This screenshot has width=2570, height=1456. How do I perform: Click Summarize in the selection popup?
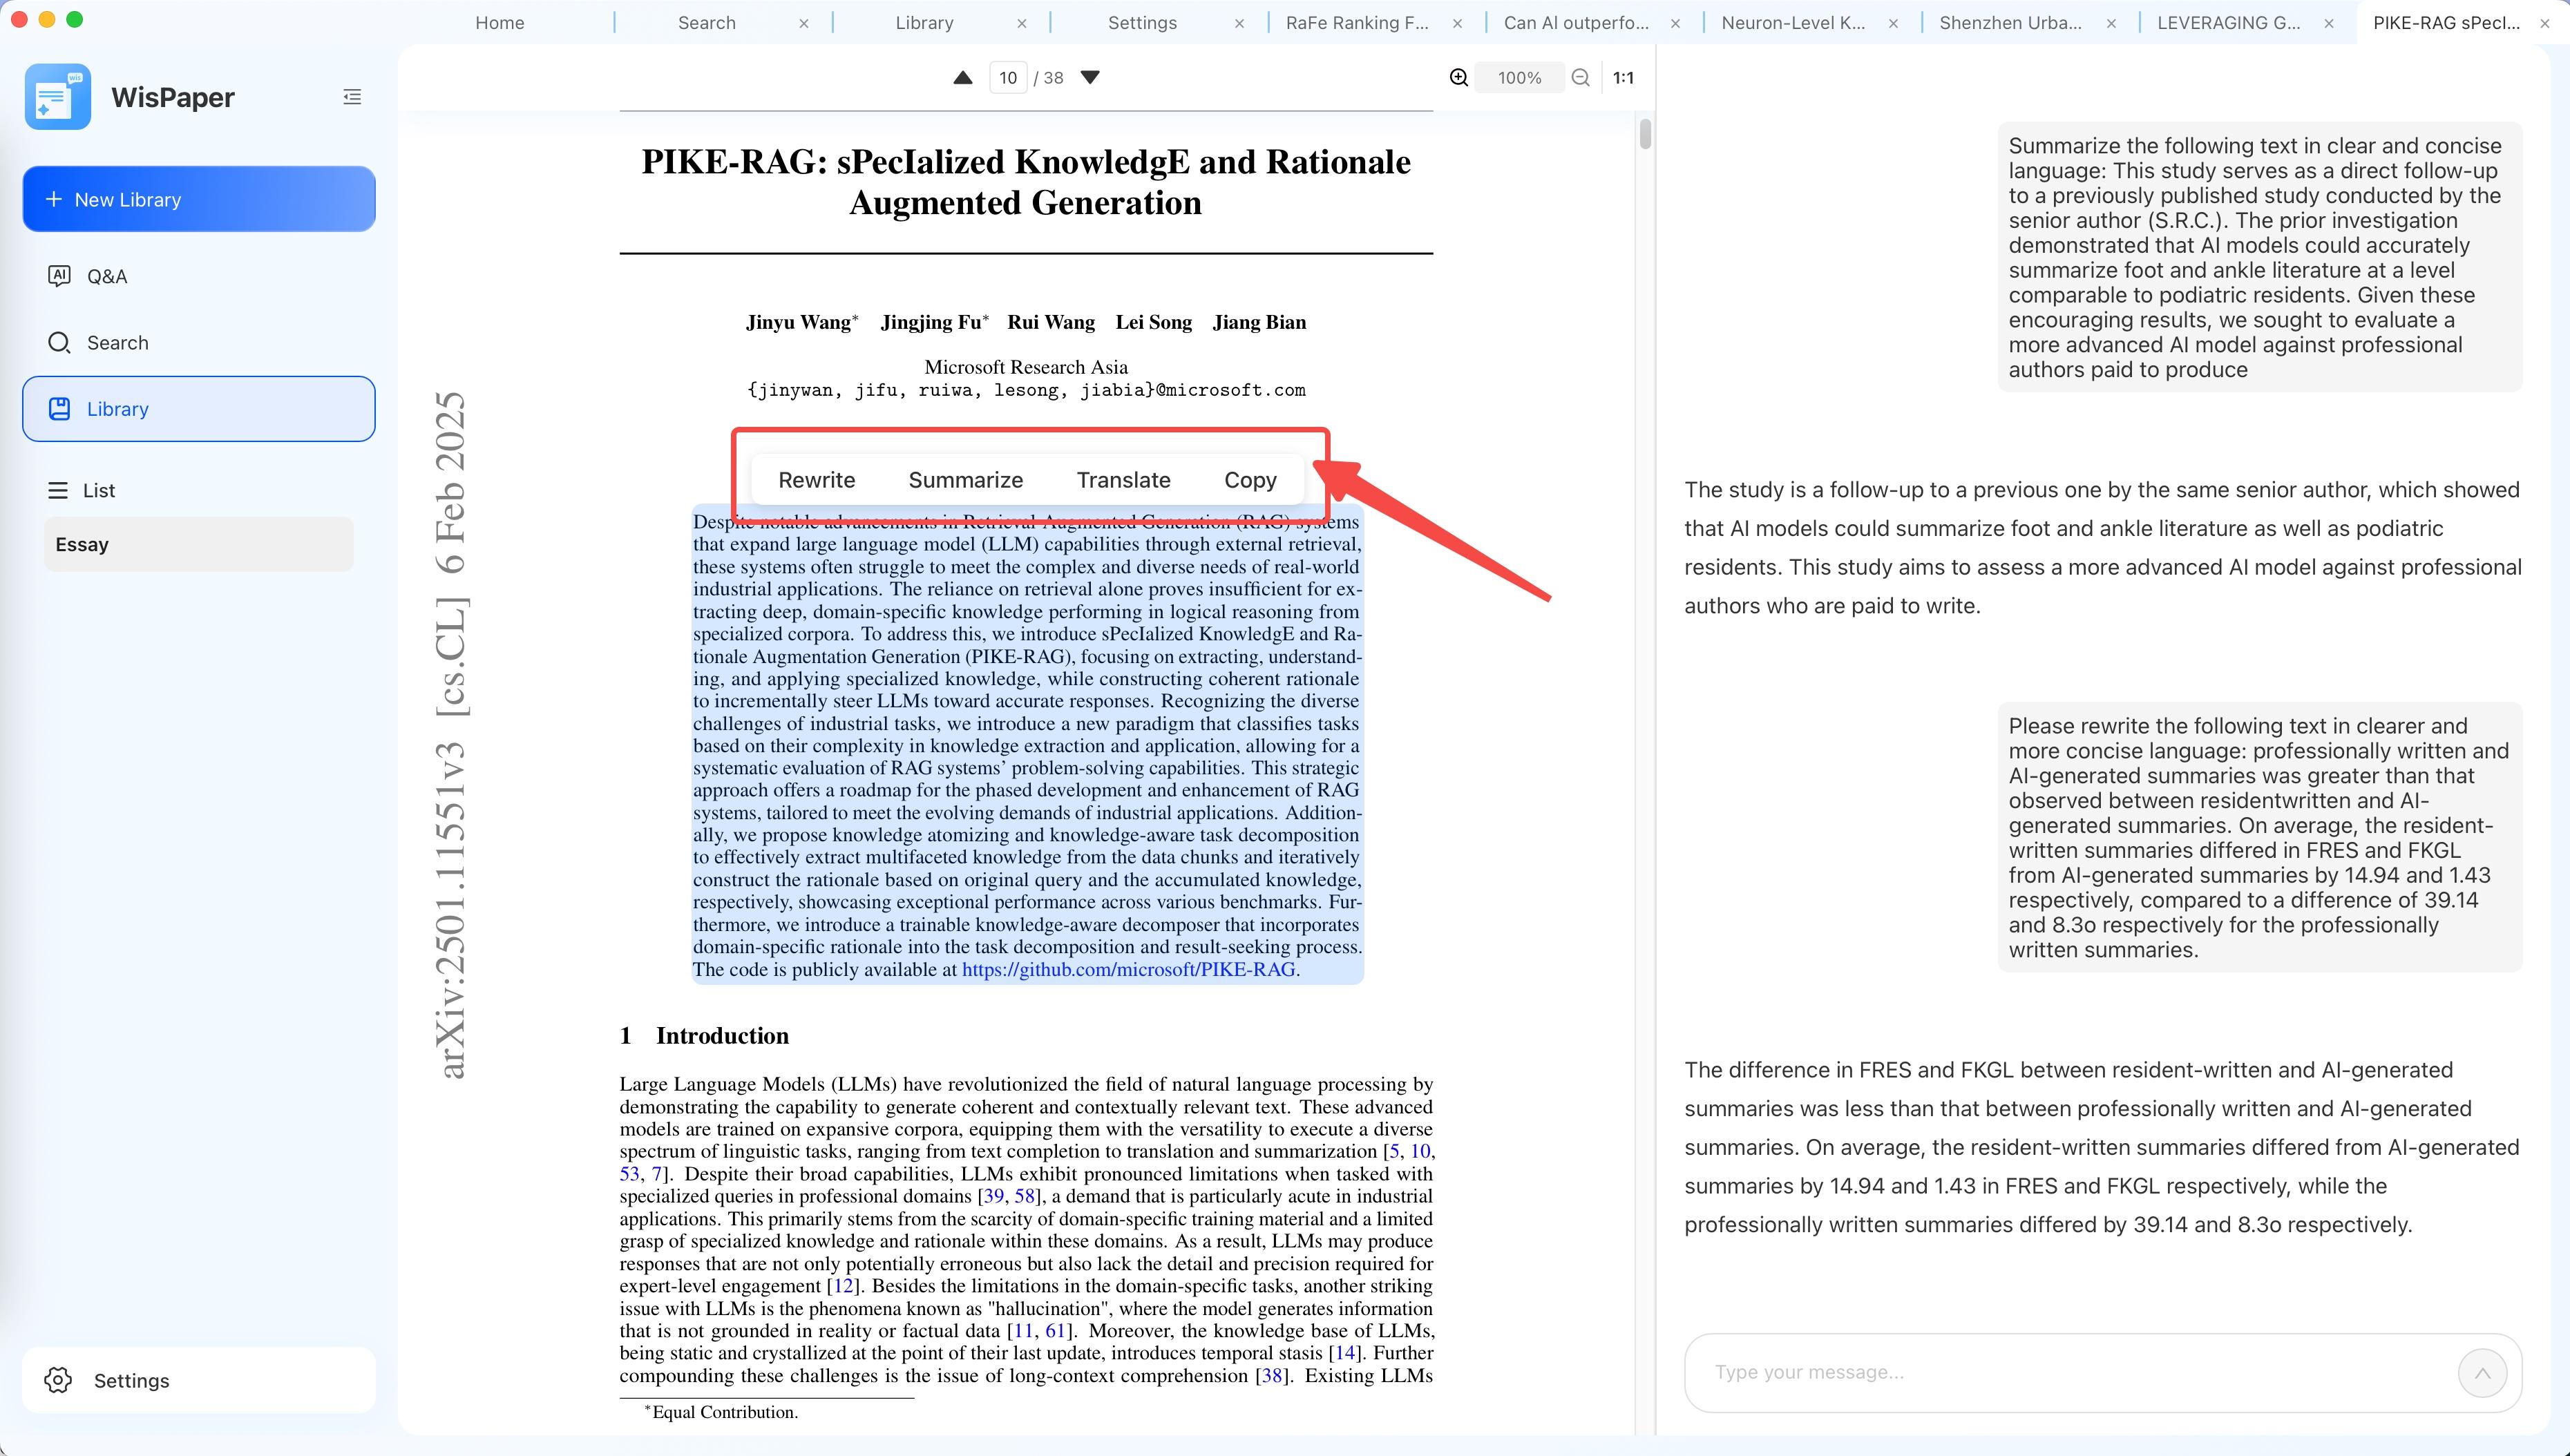(x=965, y=480)
